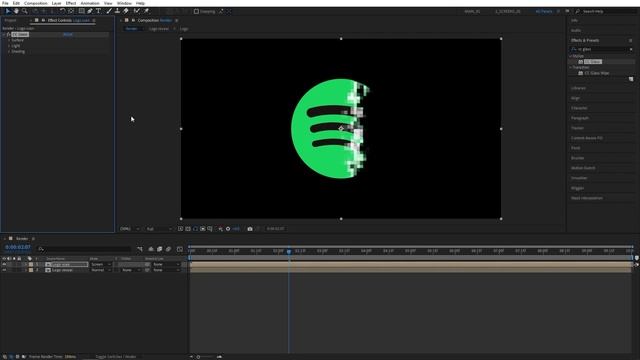This screenshot has height=360, width=640.
Task: Click the search magnifier next to Search Help
Action: [x=578, y=11]
